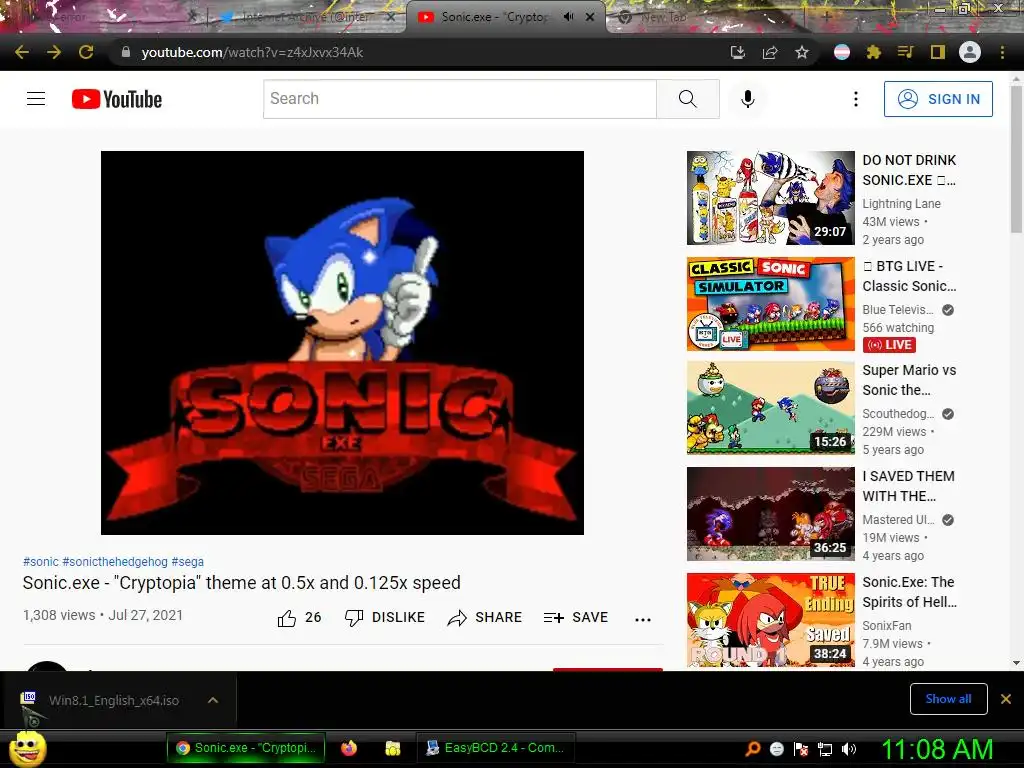Show all downloads
This screenshot has width=1024, height=768.
948,699
